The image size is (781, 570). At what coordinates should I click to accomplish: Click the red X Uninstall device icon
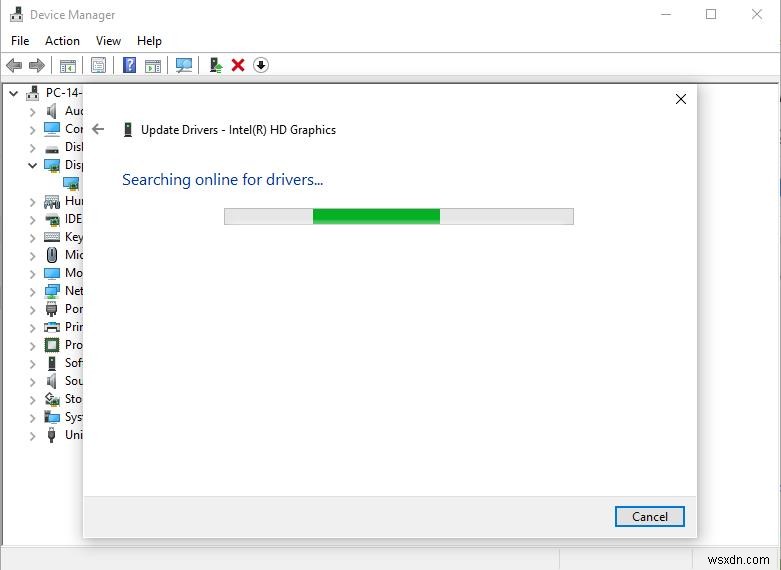coord(238,65)
